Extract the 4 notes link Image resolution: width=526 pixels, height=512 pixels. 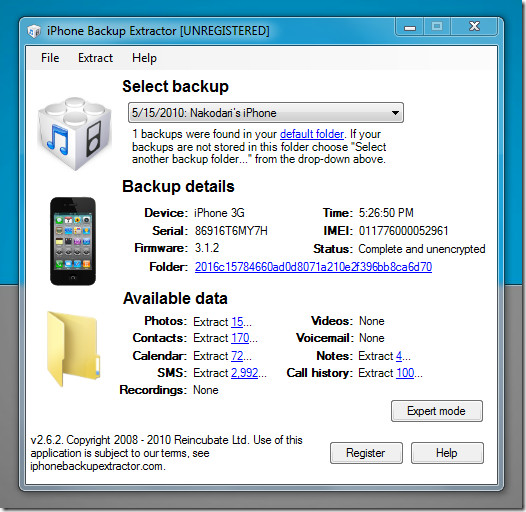[399, 356]
